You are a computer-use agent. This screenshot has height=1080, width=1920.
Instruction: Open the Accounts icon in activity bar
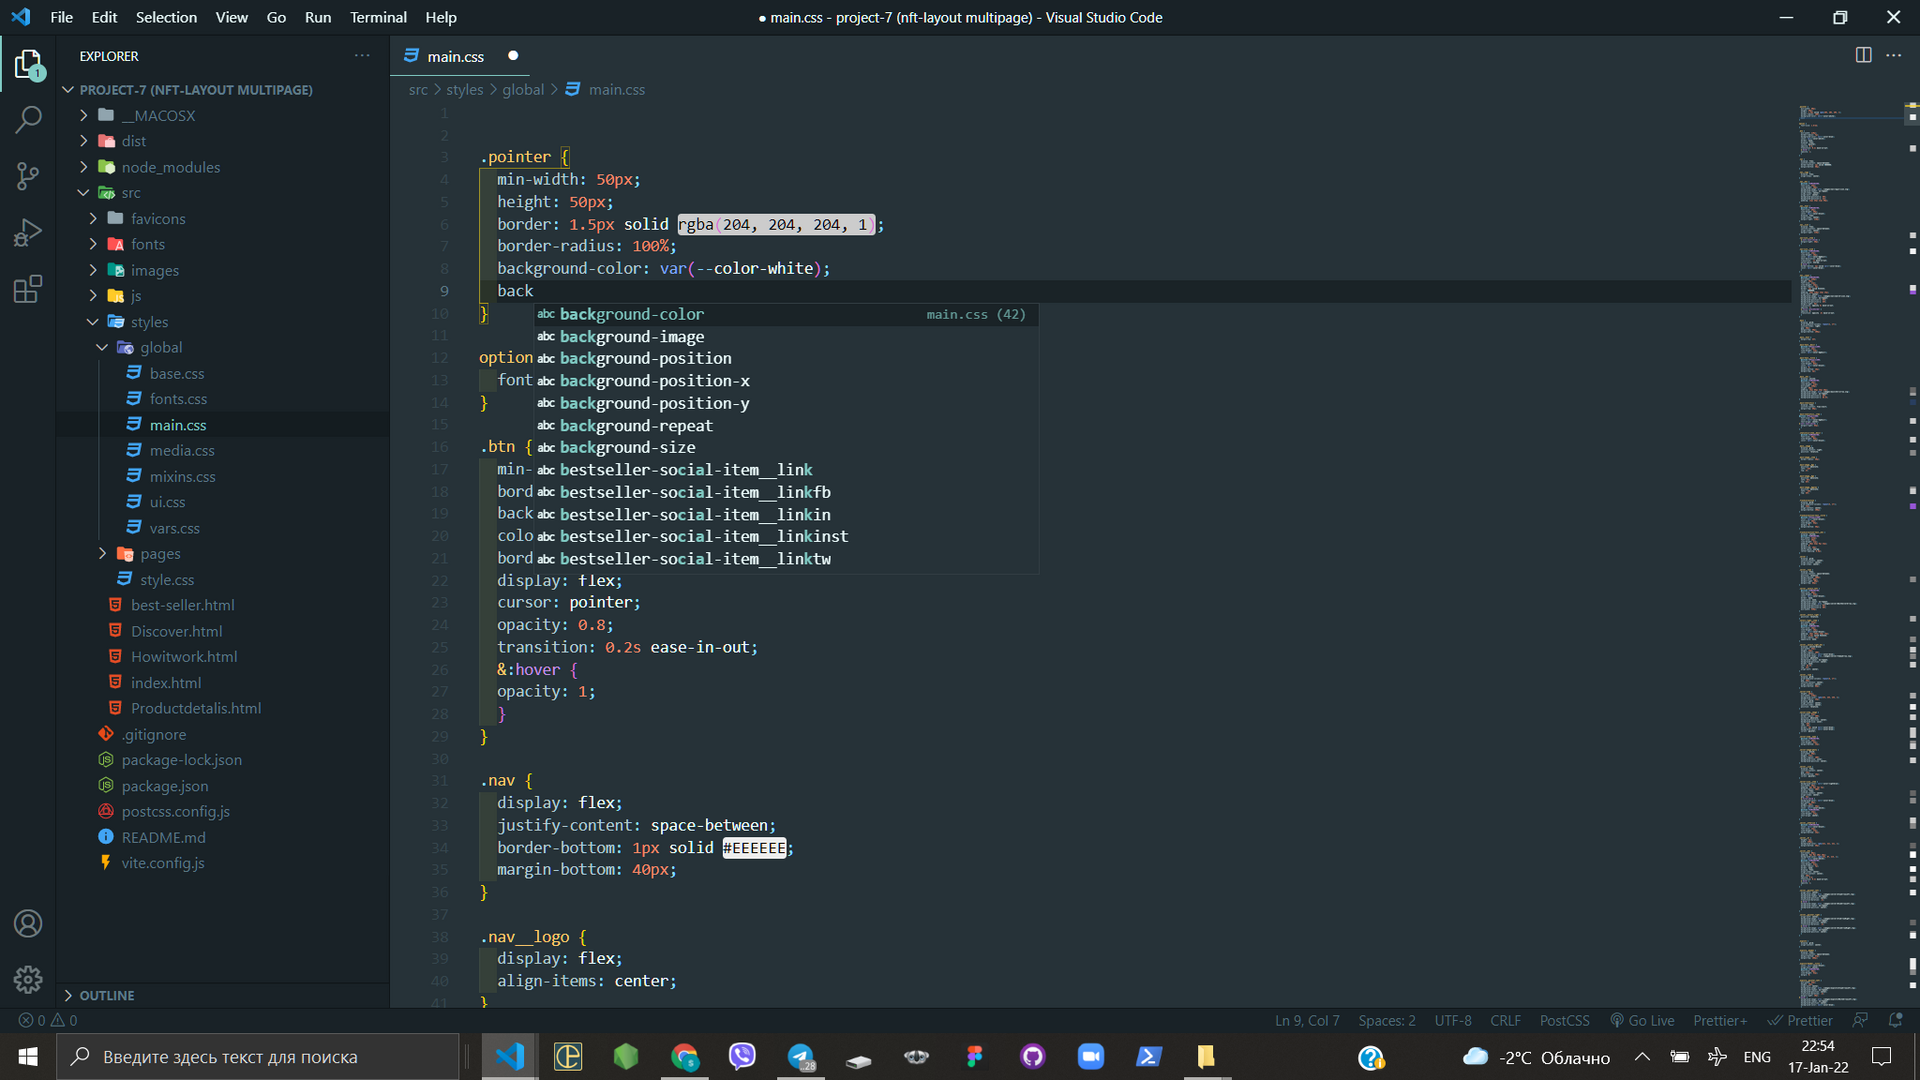(x=28, y=923)
